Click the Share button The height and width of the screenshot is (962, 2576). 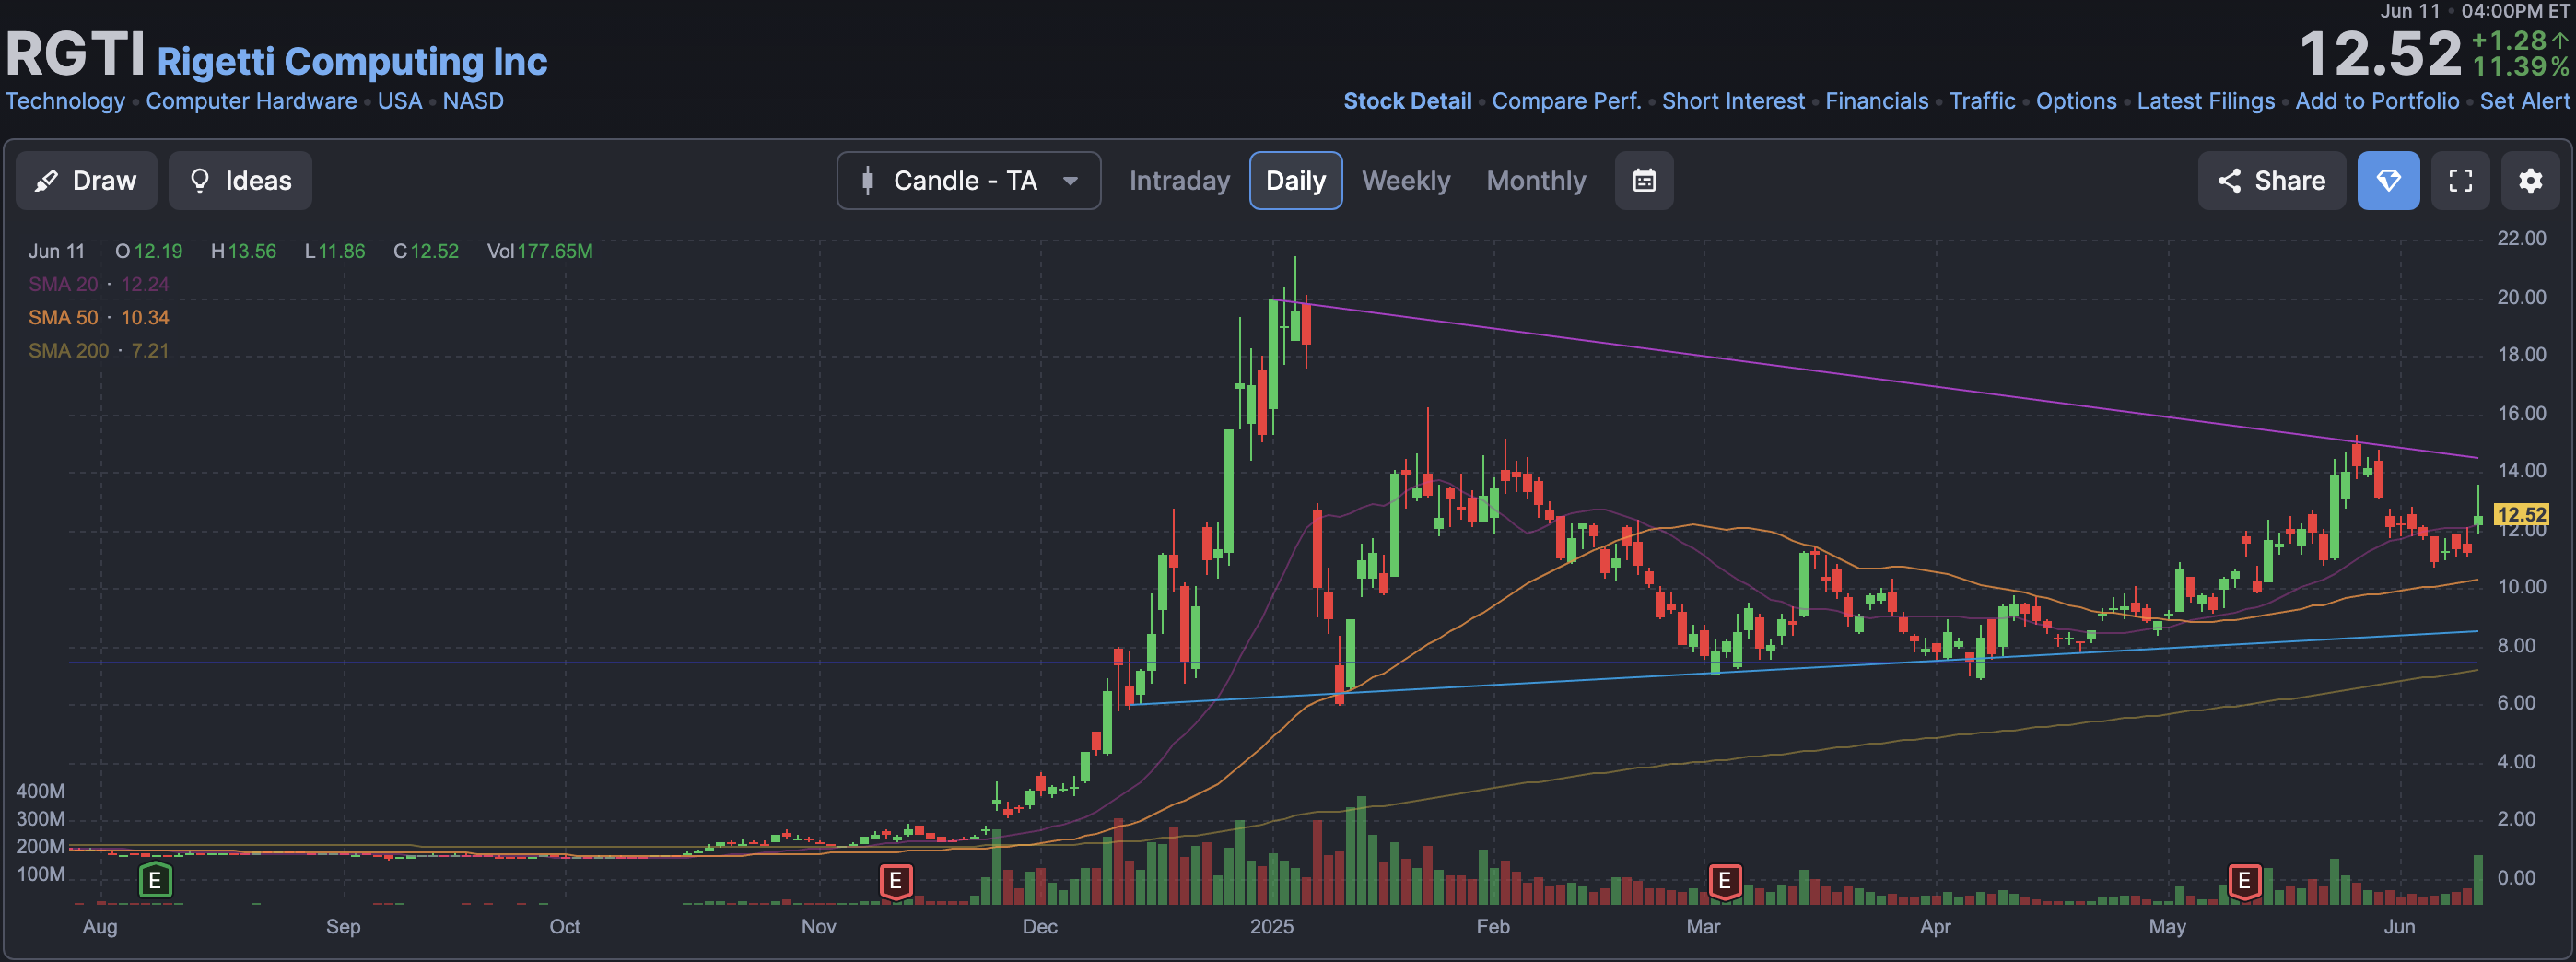point(2271,181)
